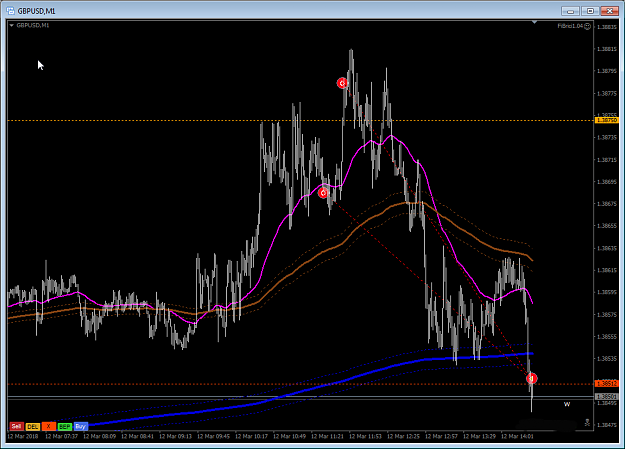Viewport: 625px width, 449px height.
Task: Click the 12 Mar 09:13 time label
Action: pos(175,436)
